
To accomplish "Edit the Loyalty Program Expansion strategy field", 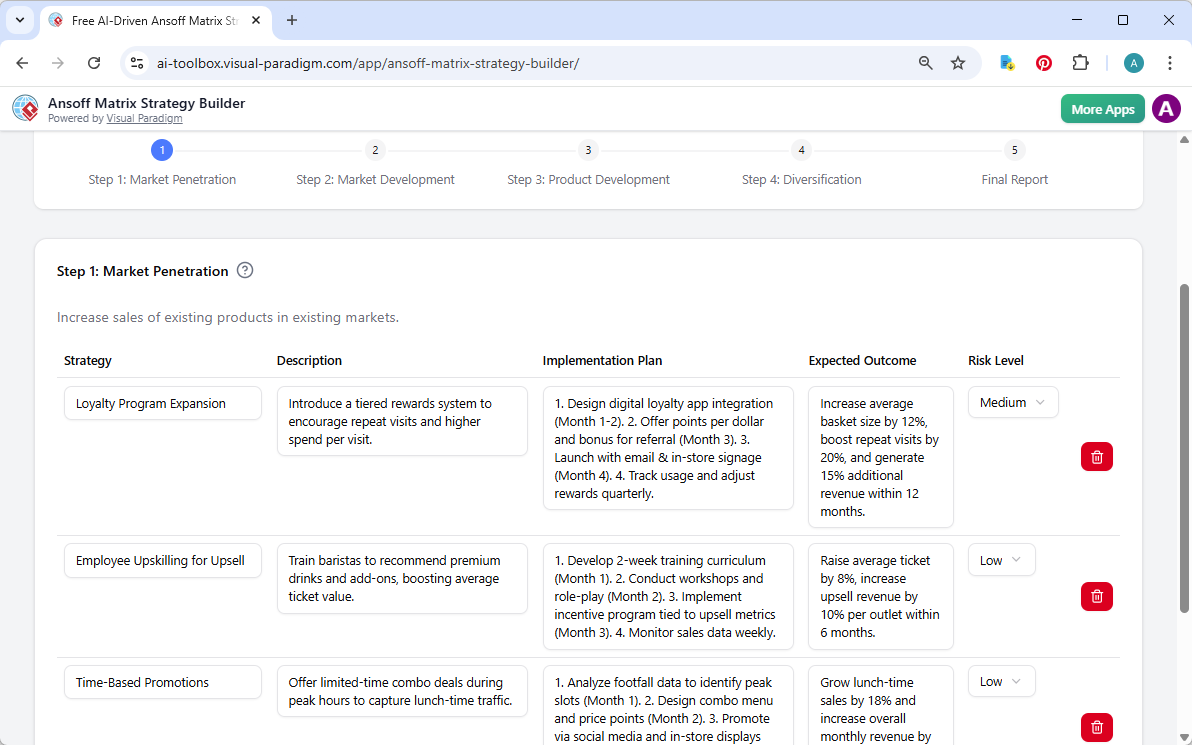I will pos(162,403).
